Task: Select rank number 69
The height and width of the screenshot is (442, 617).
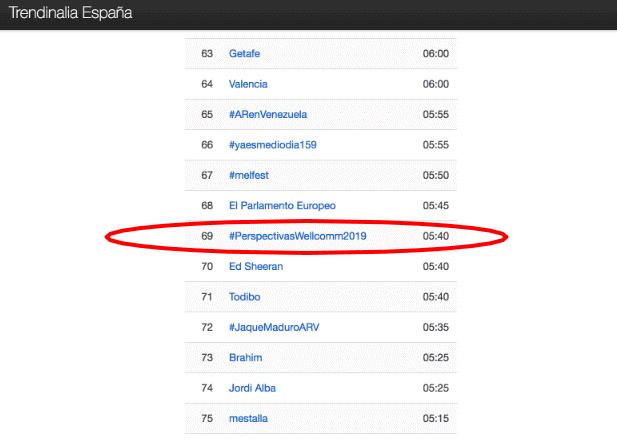Action: [207, 236]
